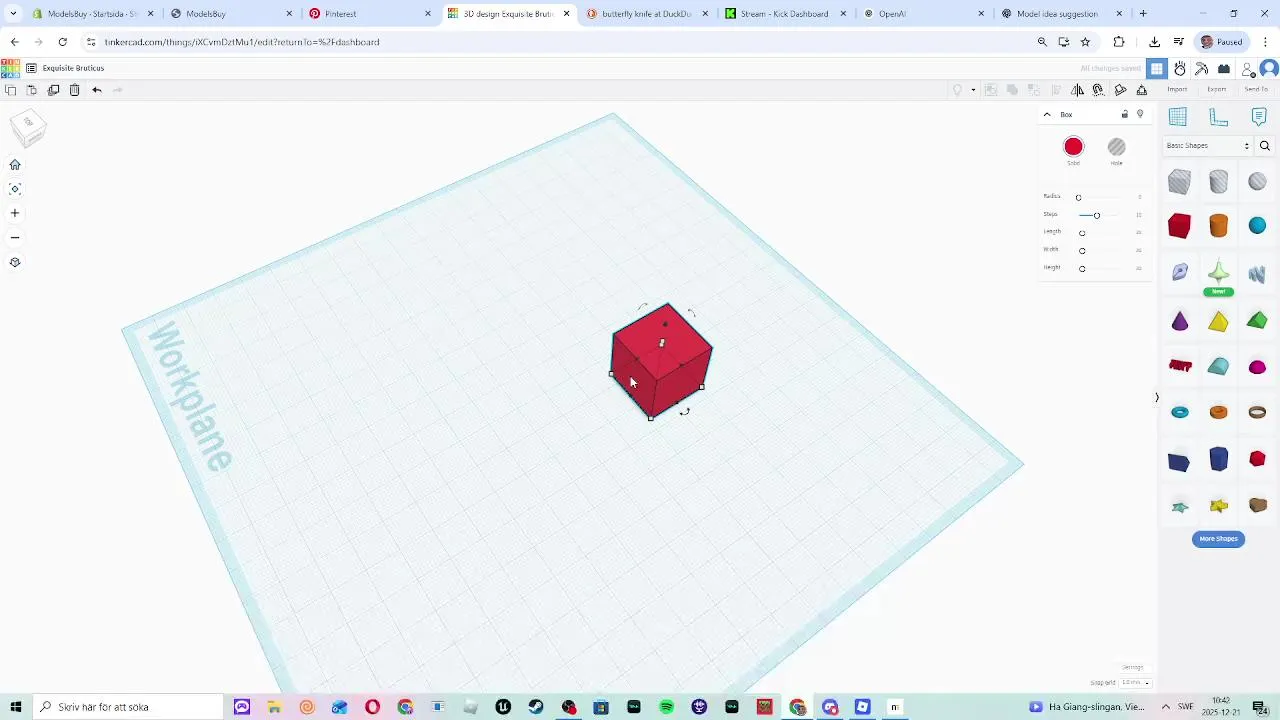The width and height of the screenshot is (1280, 720).
Task: Open the workplane grid panel icon
Action: [x=1178, y=117]
